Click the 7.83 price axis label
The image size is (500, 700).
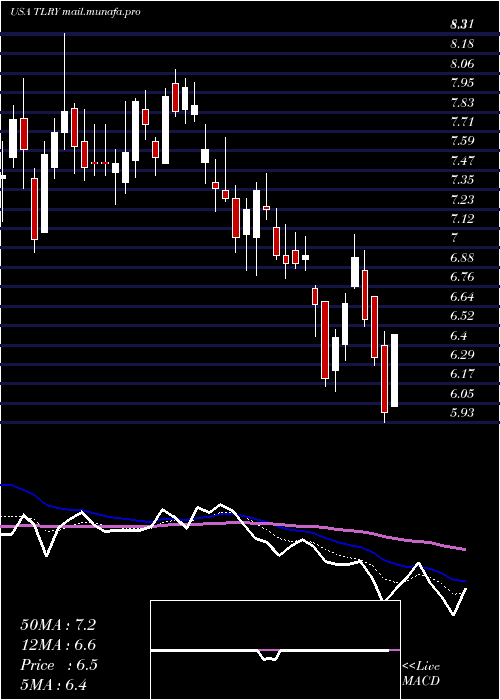pyautogui.click(x=462, y=103)
